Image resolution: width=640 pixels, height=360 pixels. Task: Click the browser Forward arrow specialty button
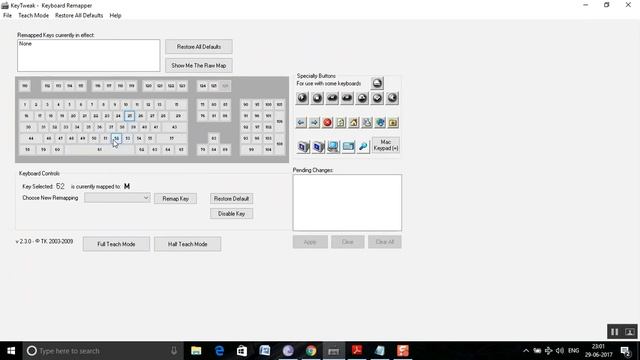(x=314, y=122)
